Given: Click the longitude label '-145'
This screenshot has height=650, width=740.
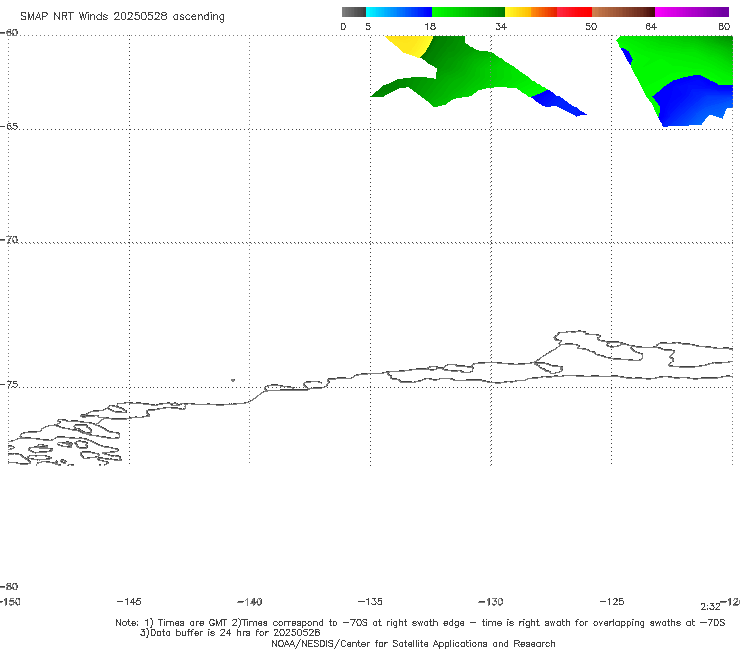Looking at the screenshot, I should click(x=129, y=602).
